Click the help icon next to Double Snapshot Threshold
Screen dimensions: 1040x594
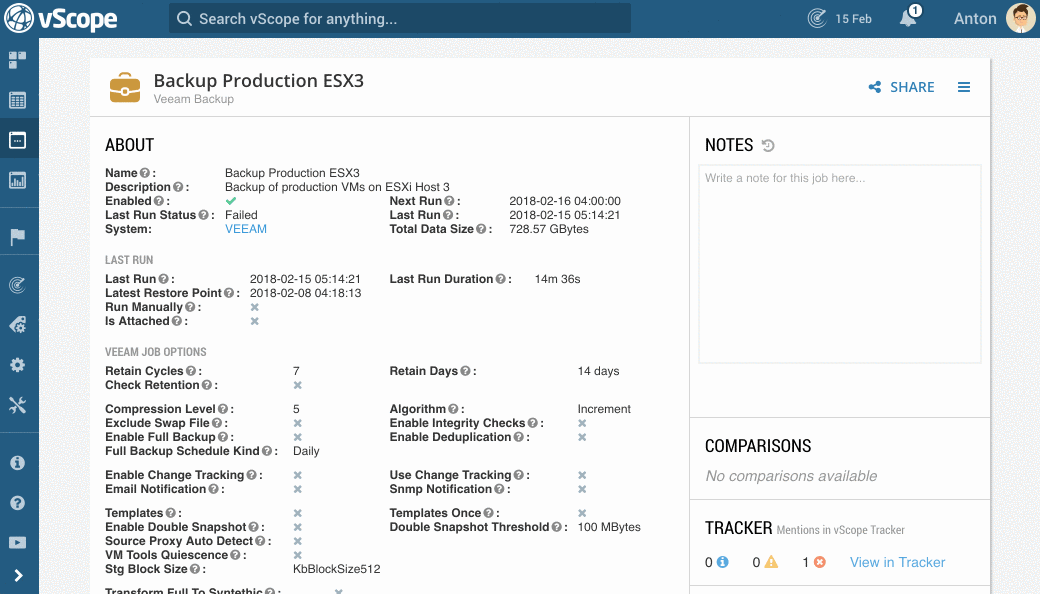(x=556, y=527)
